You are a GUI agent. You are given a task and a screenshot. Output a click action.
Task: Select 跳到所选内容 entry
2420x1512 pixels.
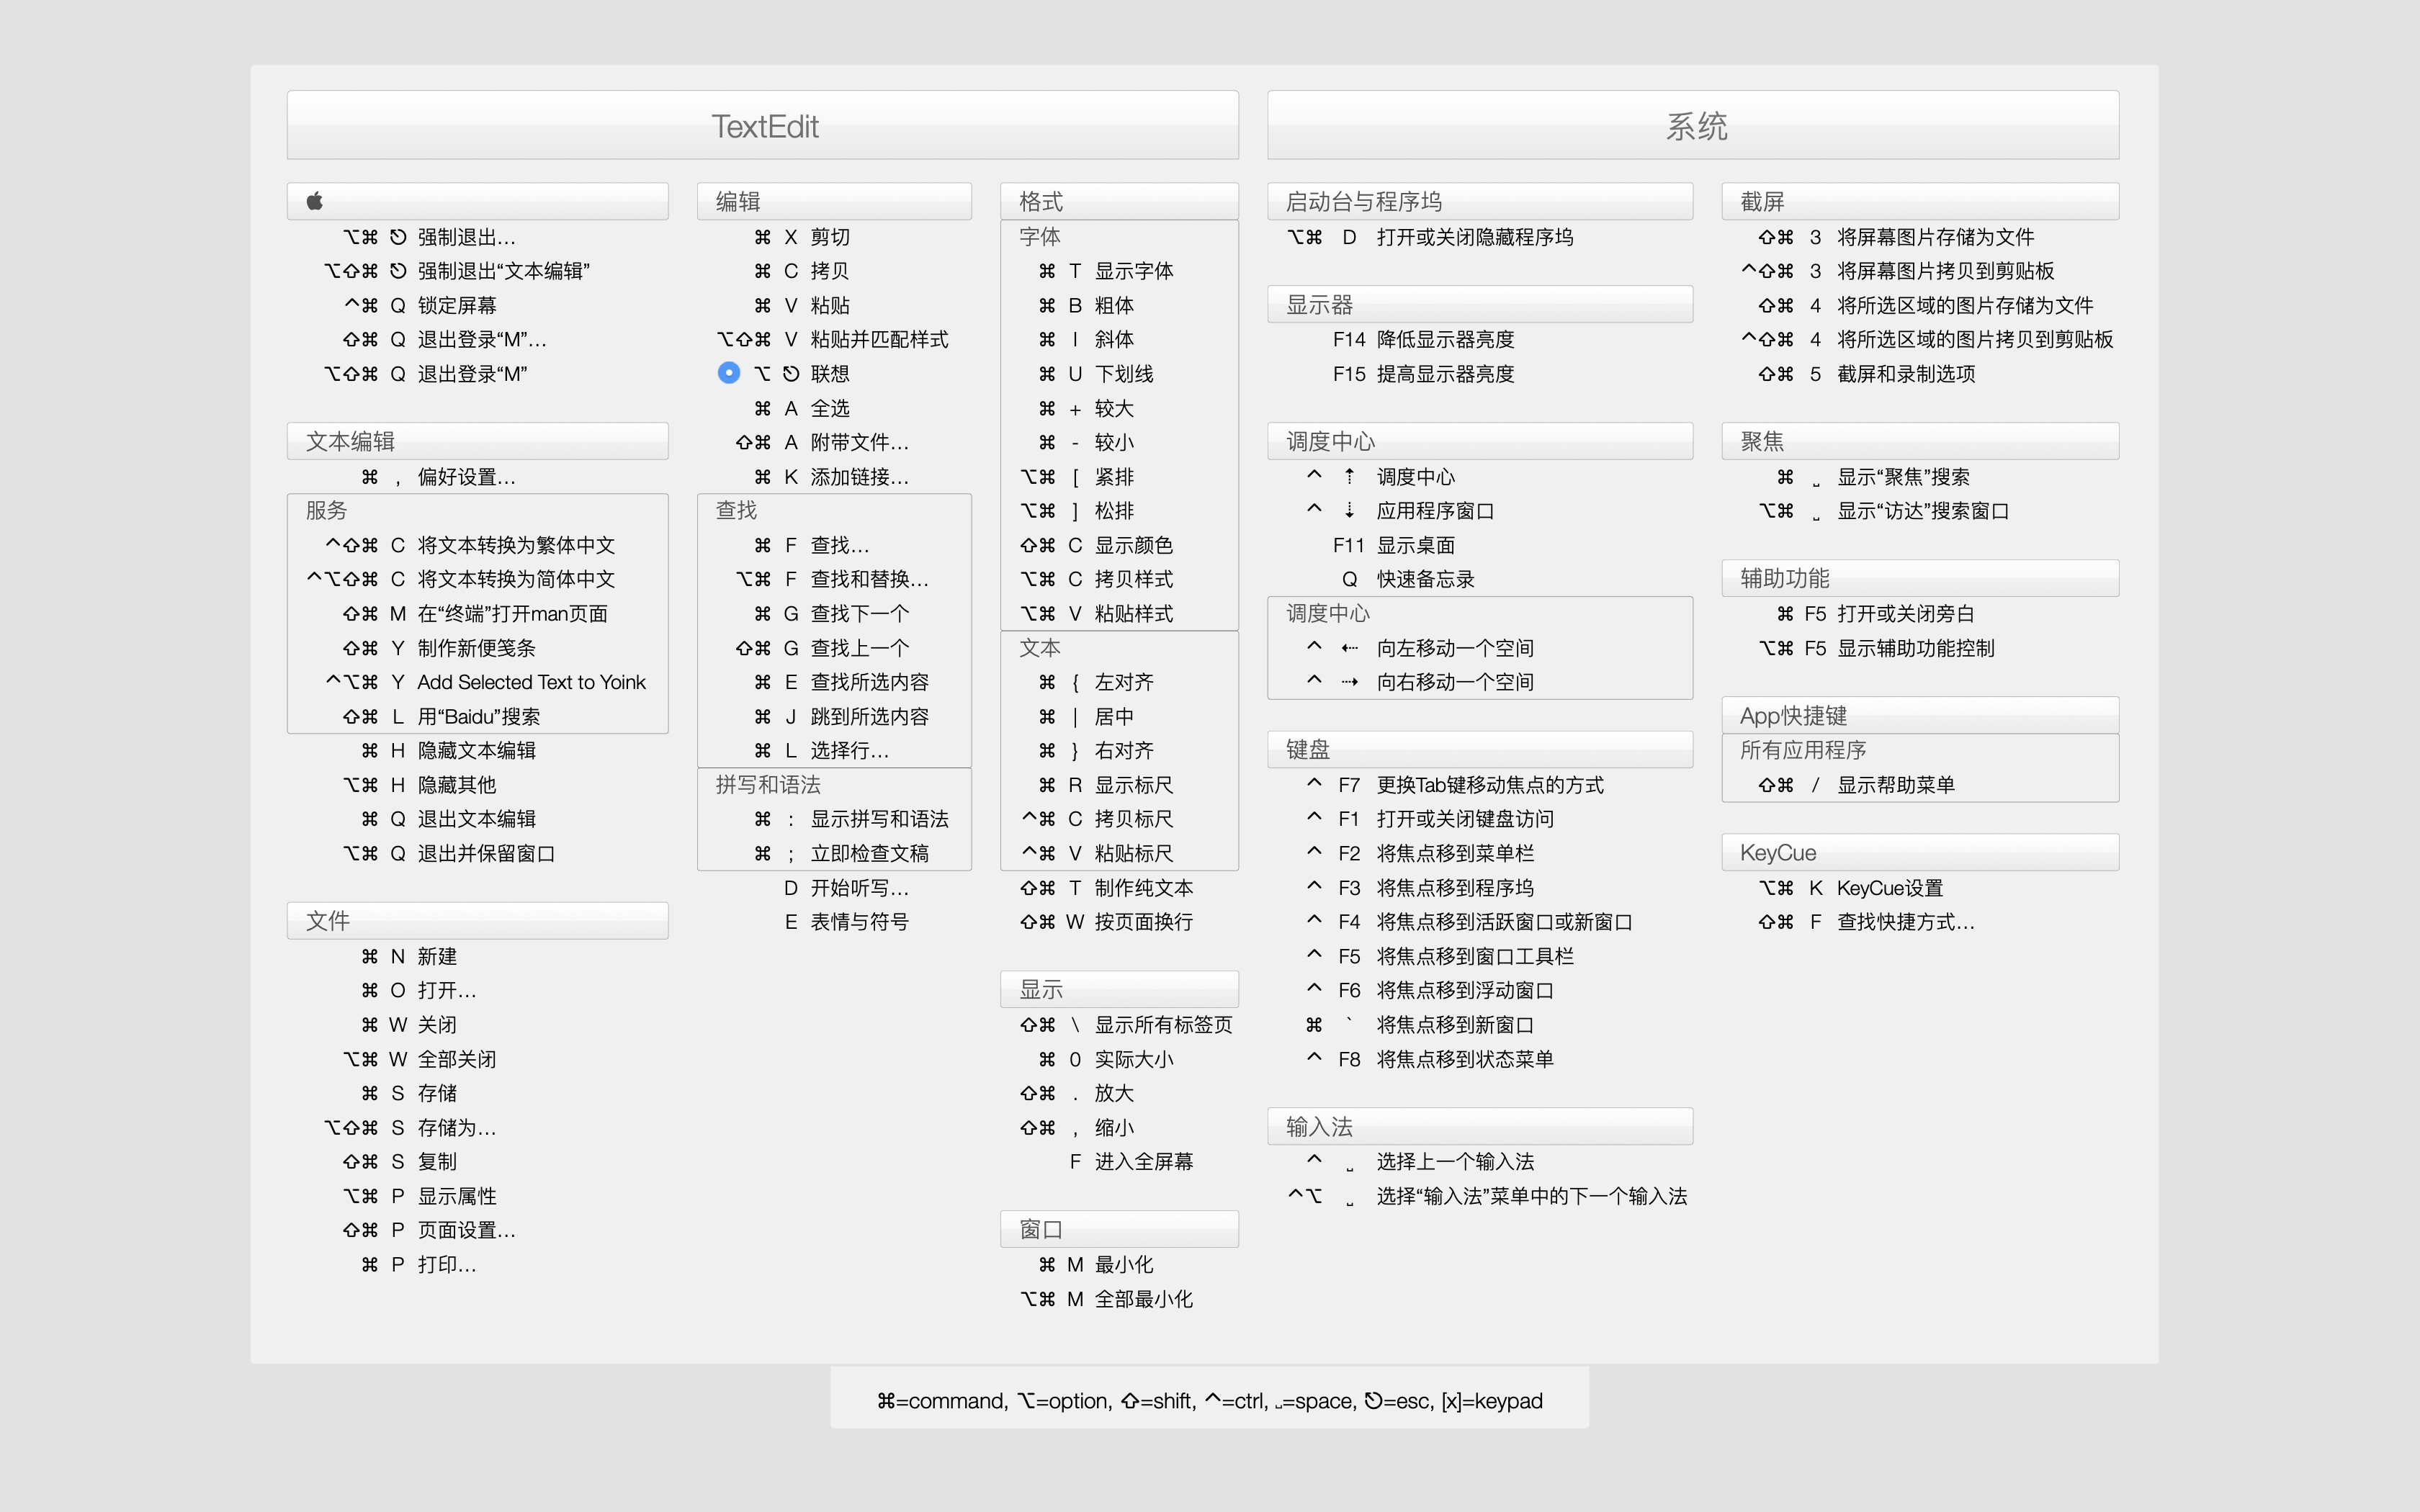tap(842, 716)
